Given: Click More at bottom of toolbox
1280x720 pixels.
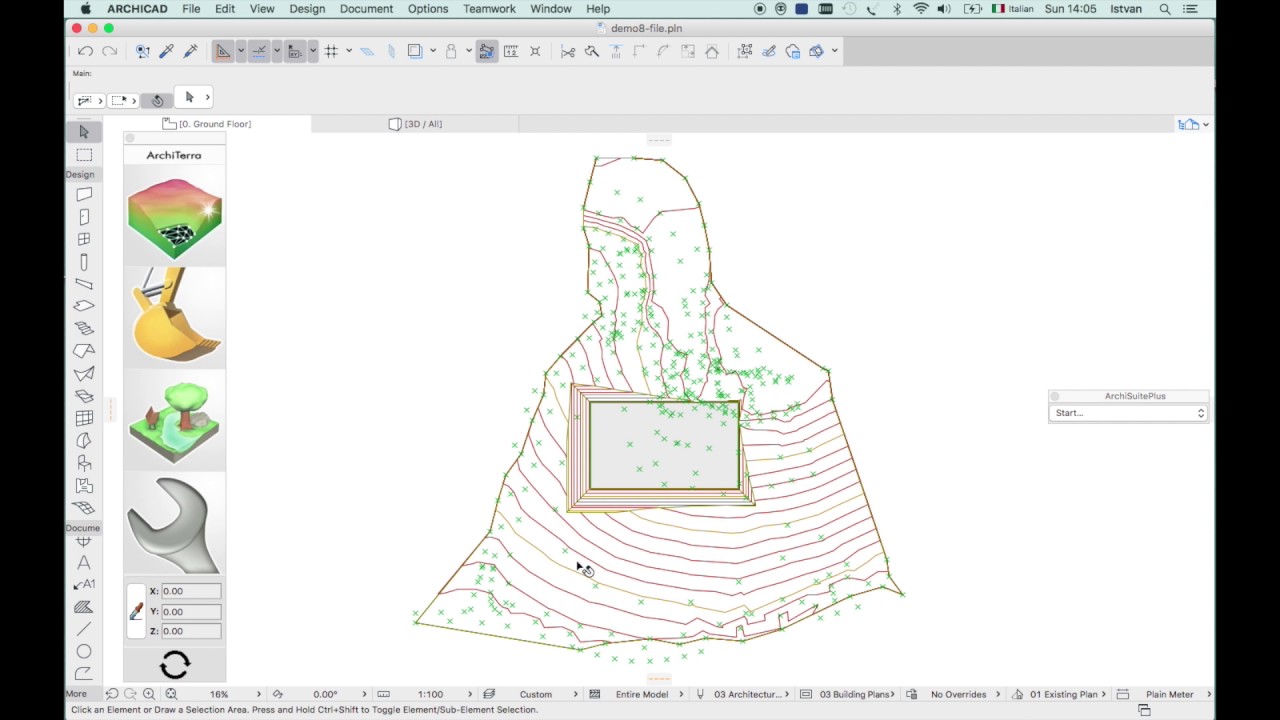Looking at the screenshot, I should point(76,694).
